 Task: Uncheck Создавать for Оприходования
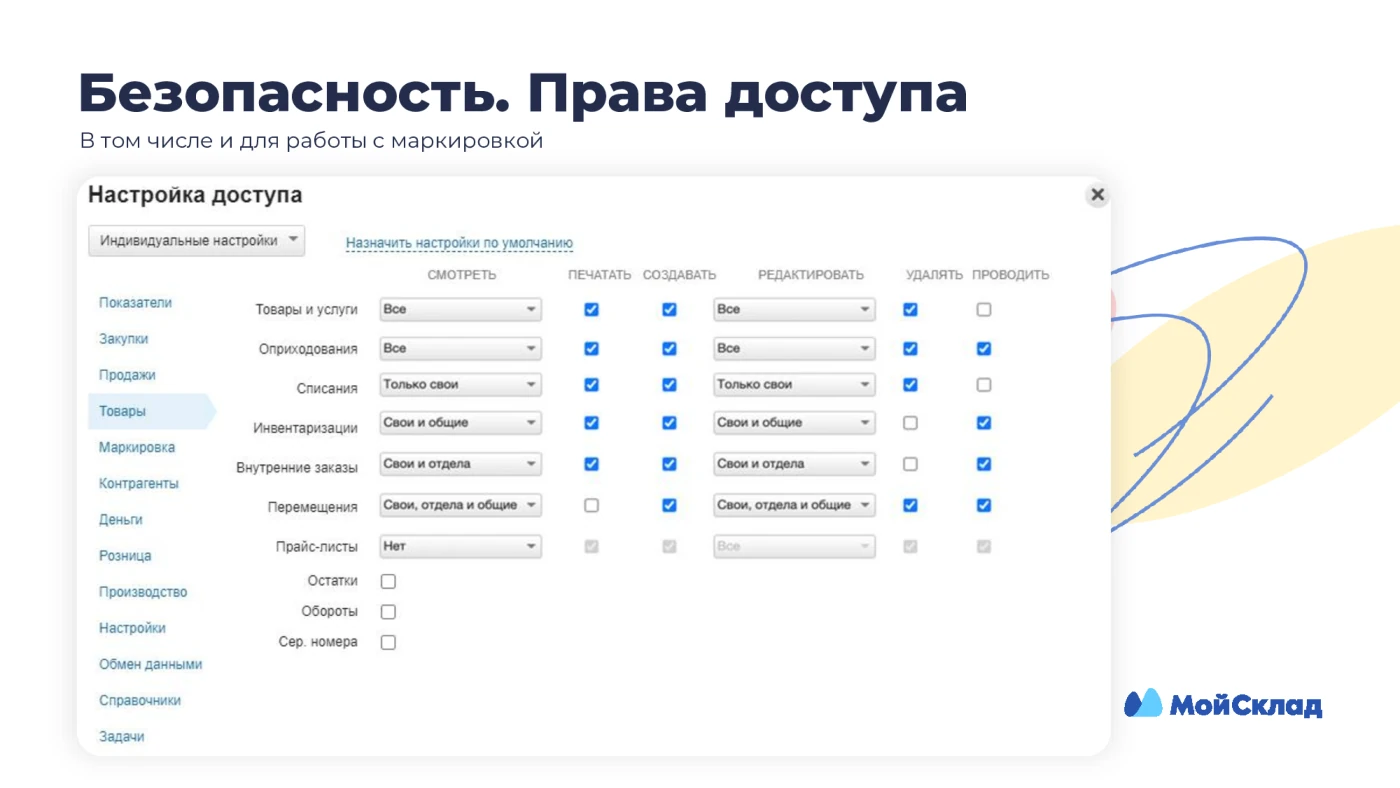(x=669, y=349)
